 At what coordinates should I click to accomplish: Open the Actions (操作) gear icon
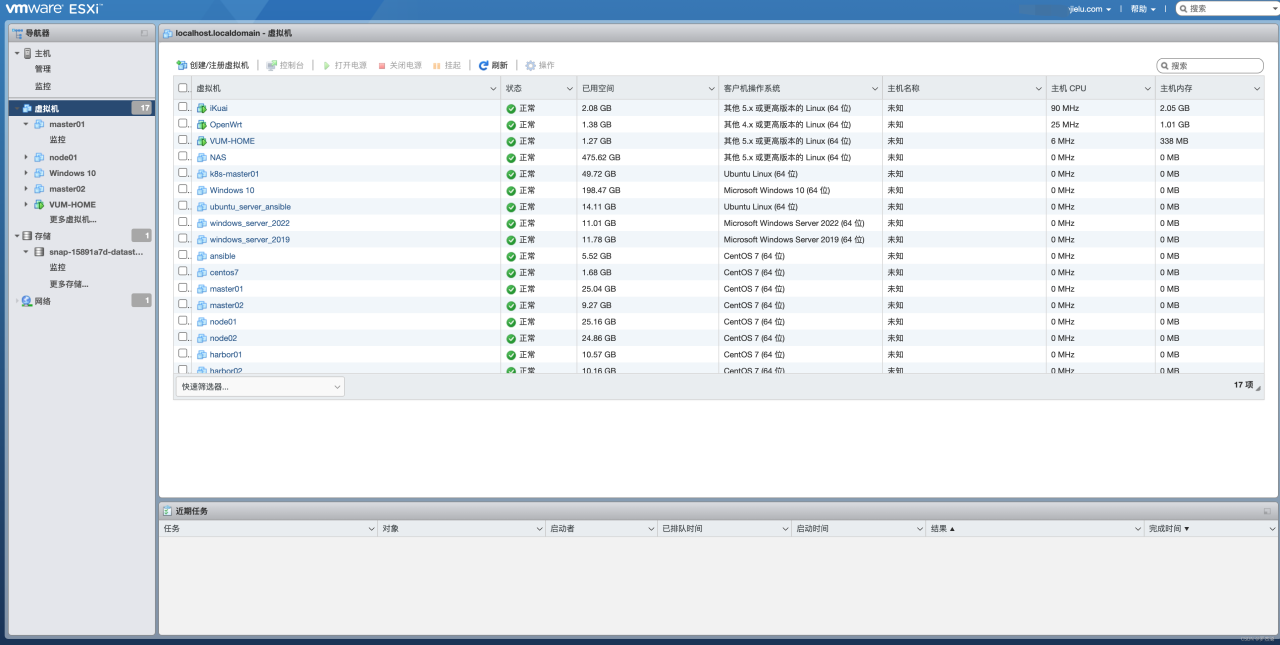point(531,65)
